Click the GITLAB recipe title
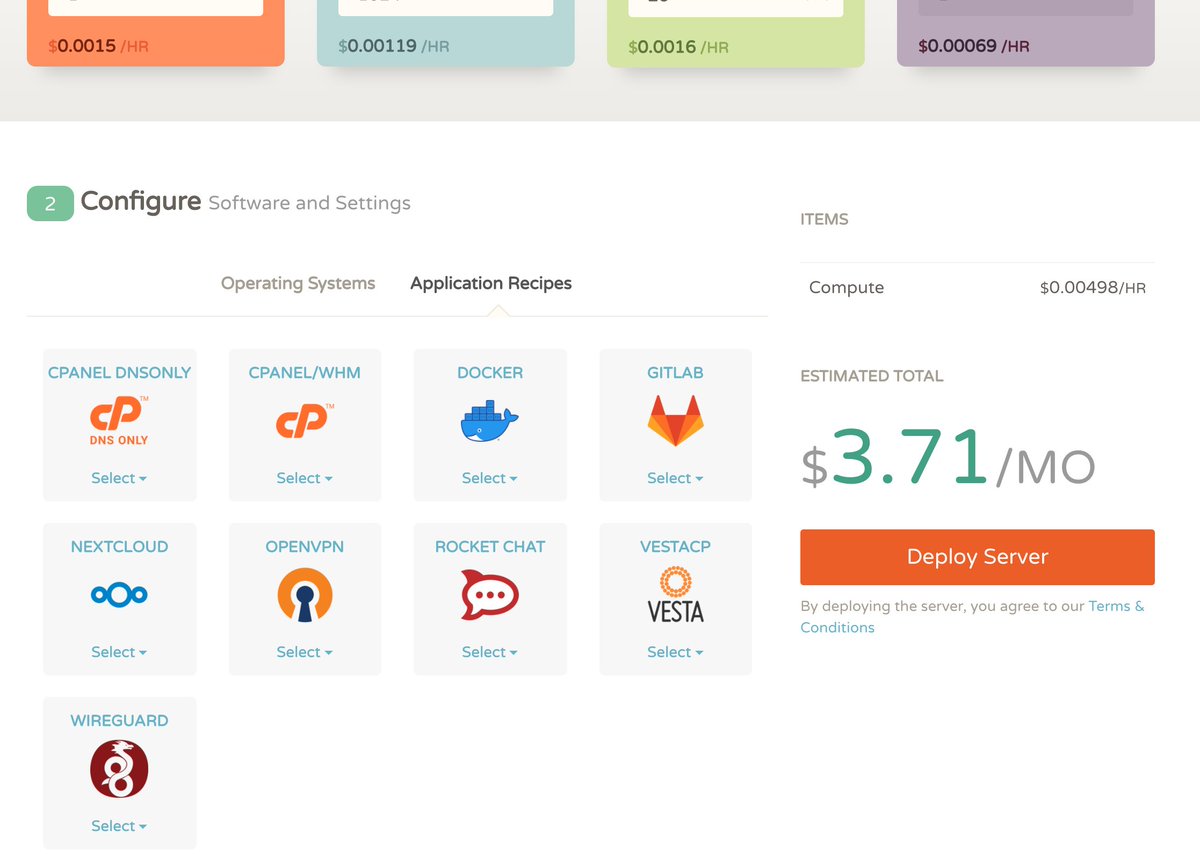1200x859 pixels. tap(675, 373)
